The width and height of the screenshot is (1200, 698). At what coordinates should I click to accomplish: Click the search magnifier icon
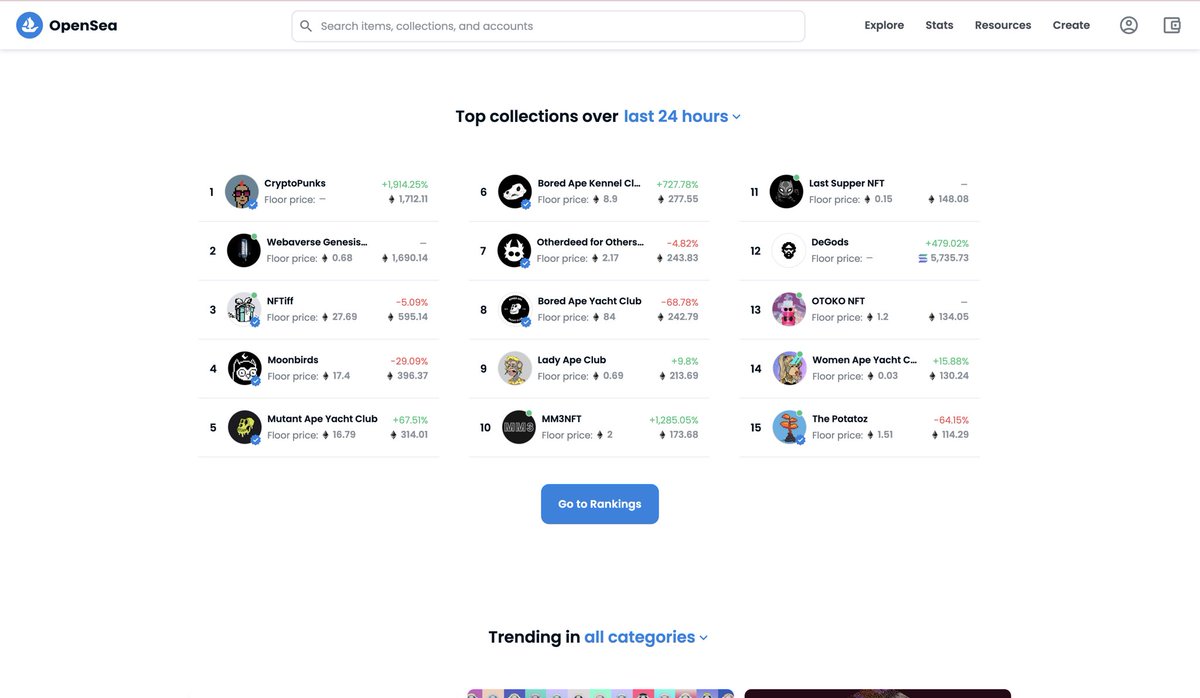[x=306, y=26]
